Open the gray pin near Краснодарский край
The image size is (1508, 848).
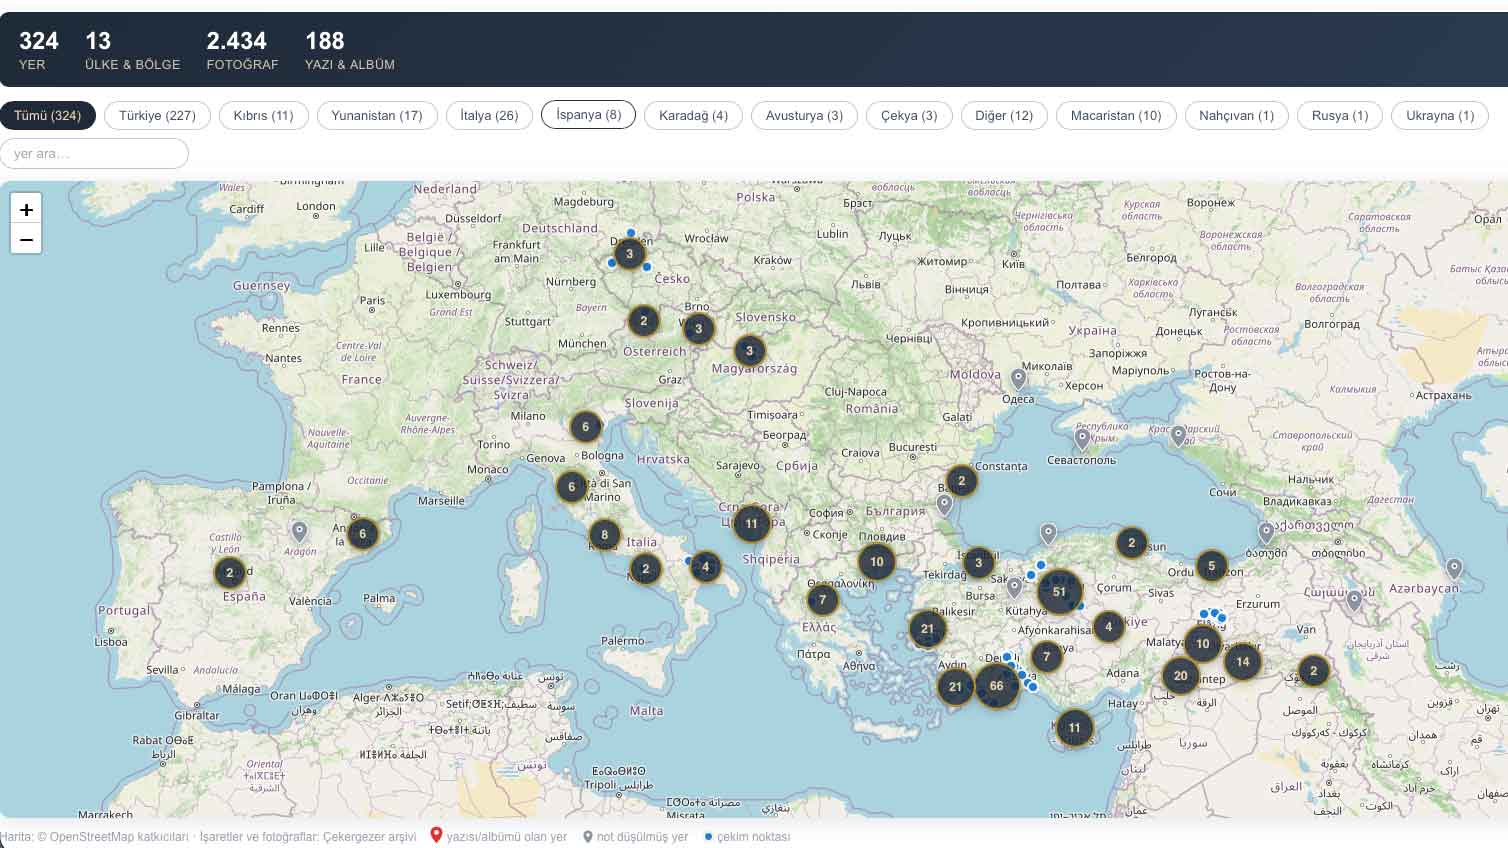1178,436
